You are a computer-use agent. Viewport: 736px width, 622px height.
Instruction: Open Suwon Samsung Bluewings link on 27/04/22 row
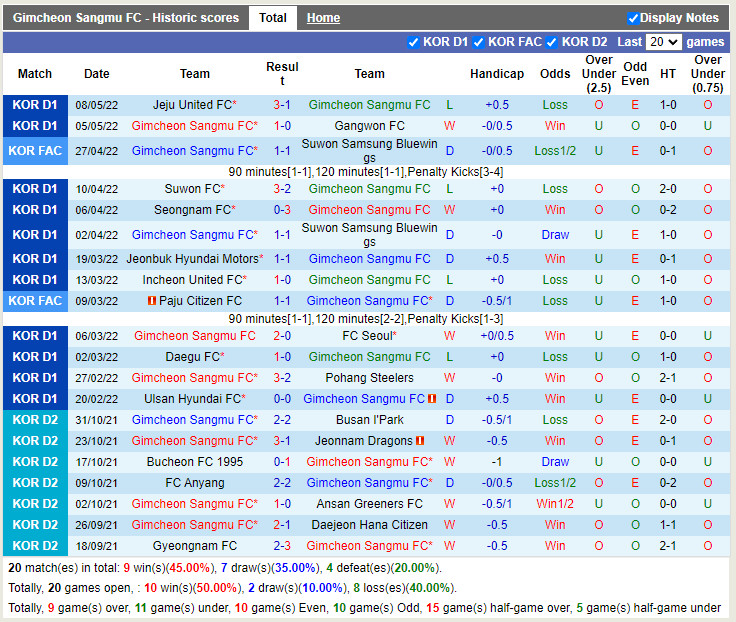click(369, 151)
